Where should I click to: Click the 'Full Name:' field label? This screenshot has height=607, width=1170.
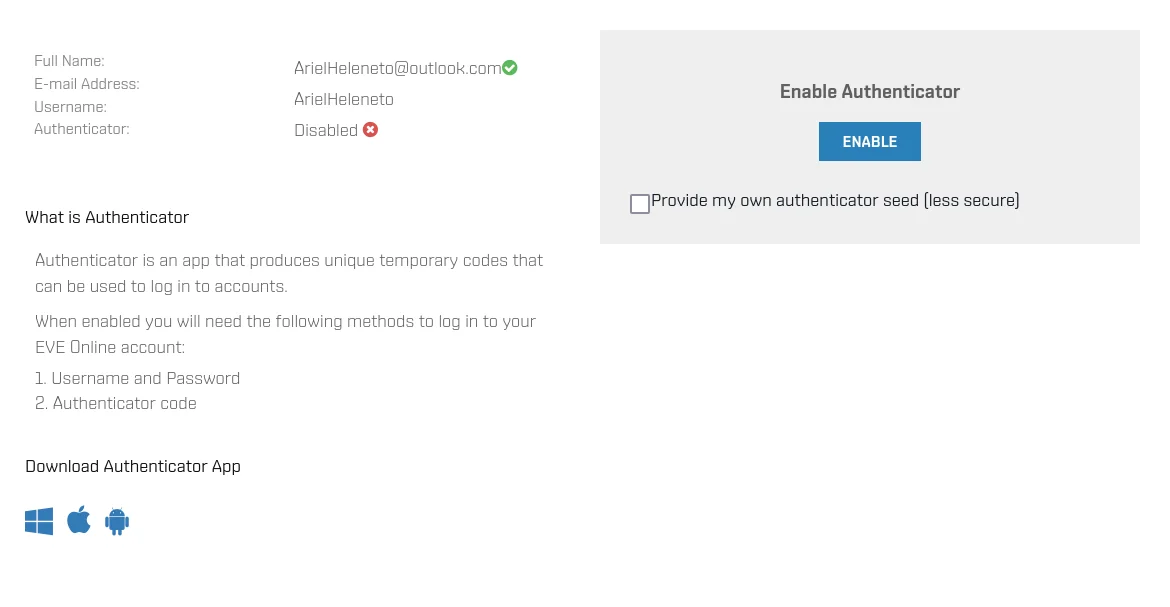[69, 61]
